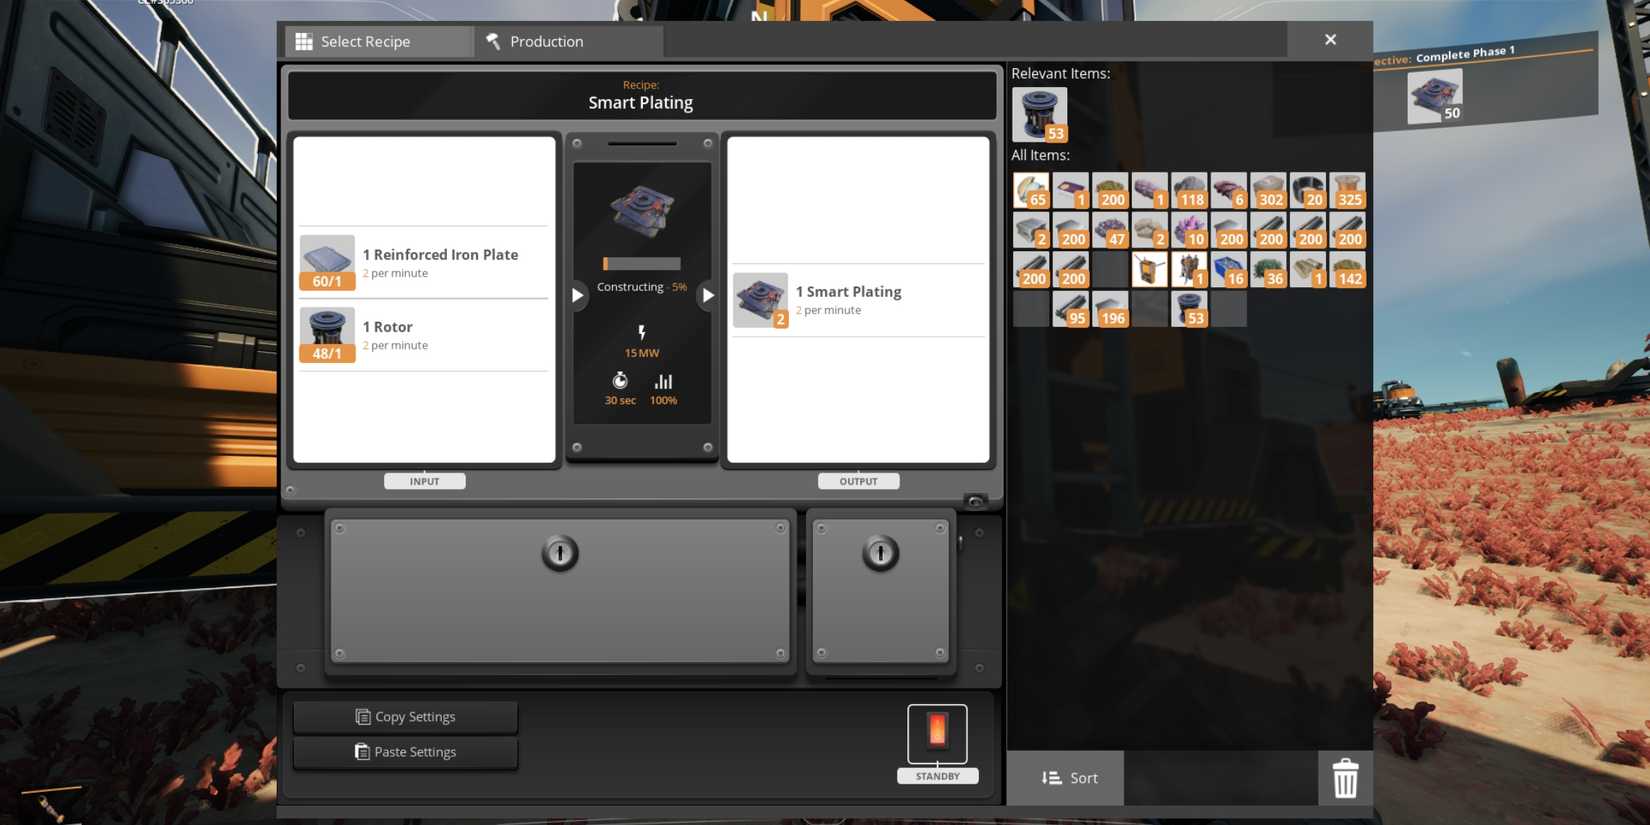
Task: Take Smart Plating from the output slot
Action: point(760,300)
